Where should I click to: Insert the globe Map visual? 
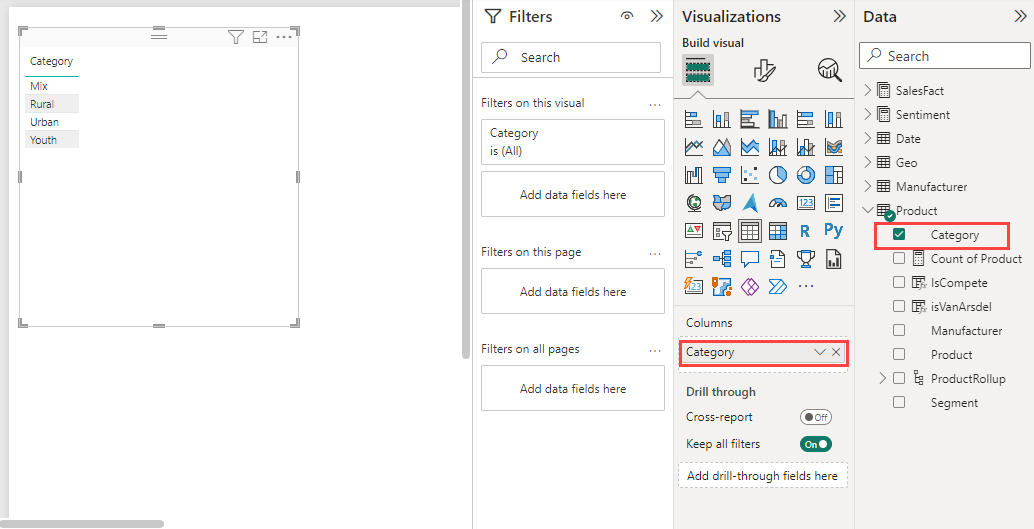pyautogui.click(x=694, y=202)
